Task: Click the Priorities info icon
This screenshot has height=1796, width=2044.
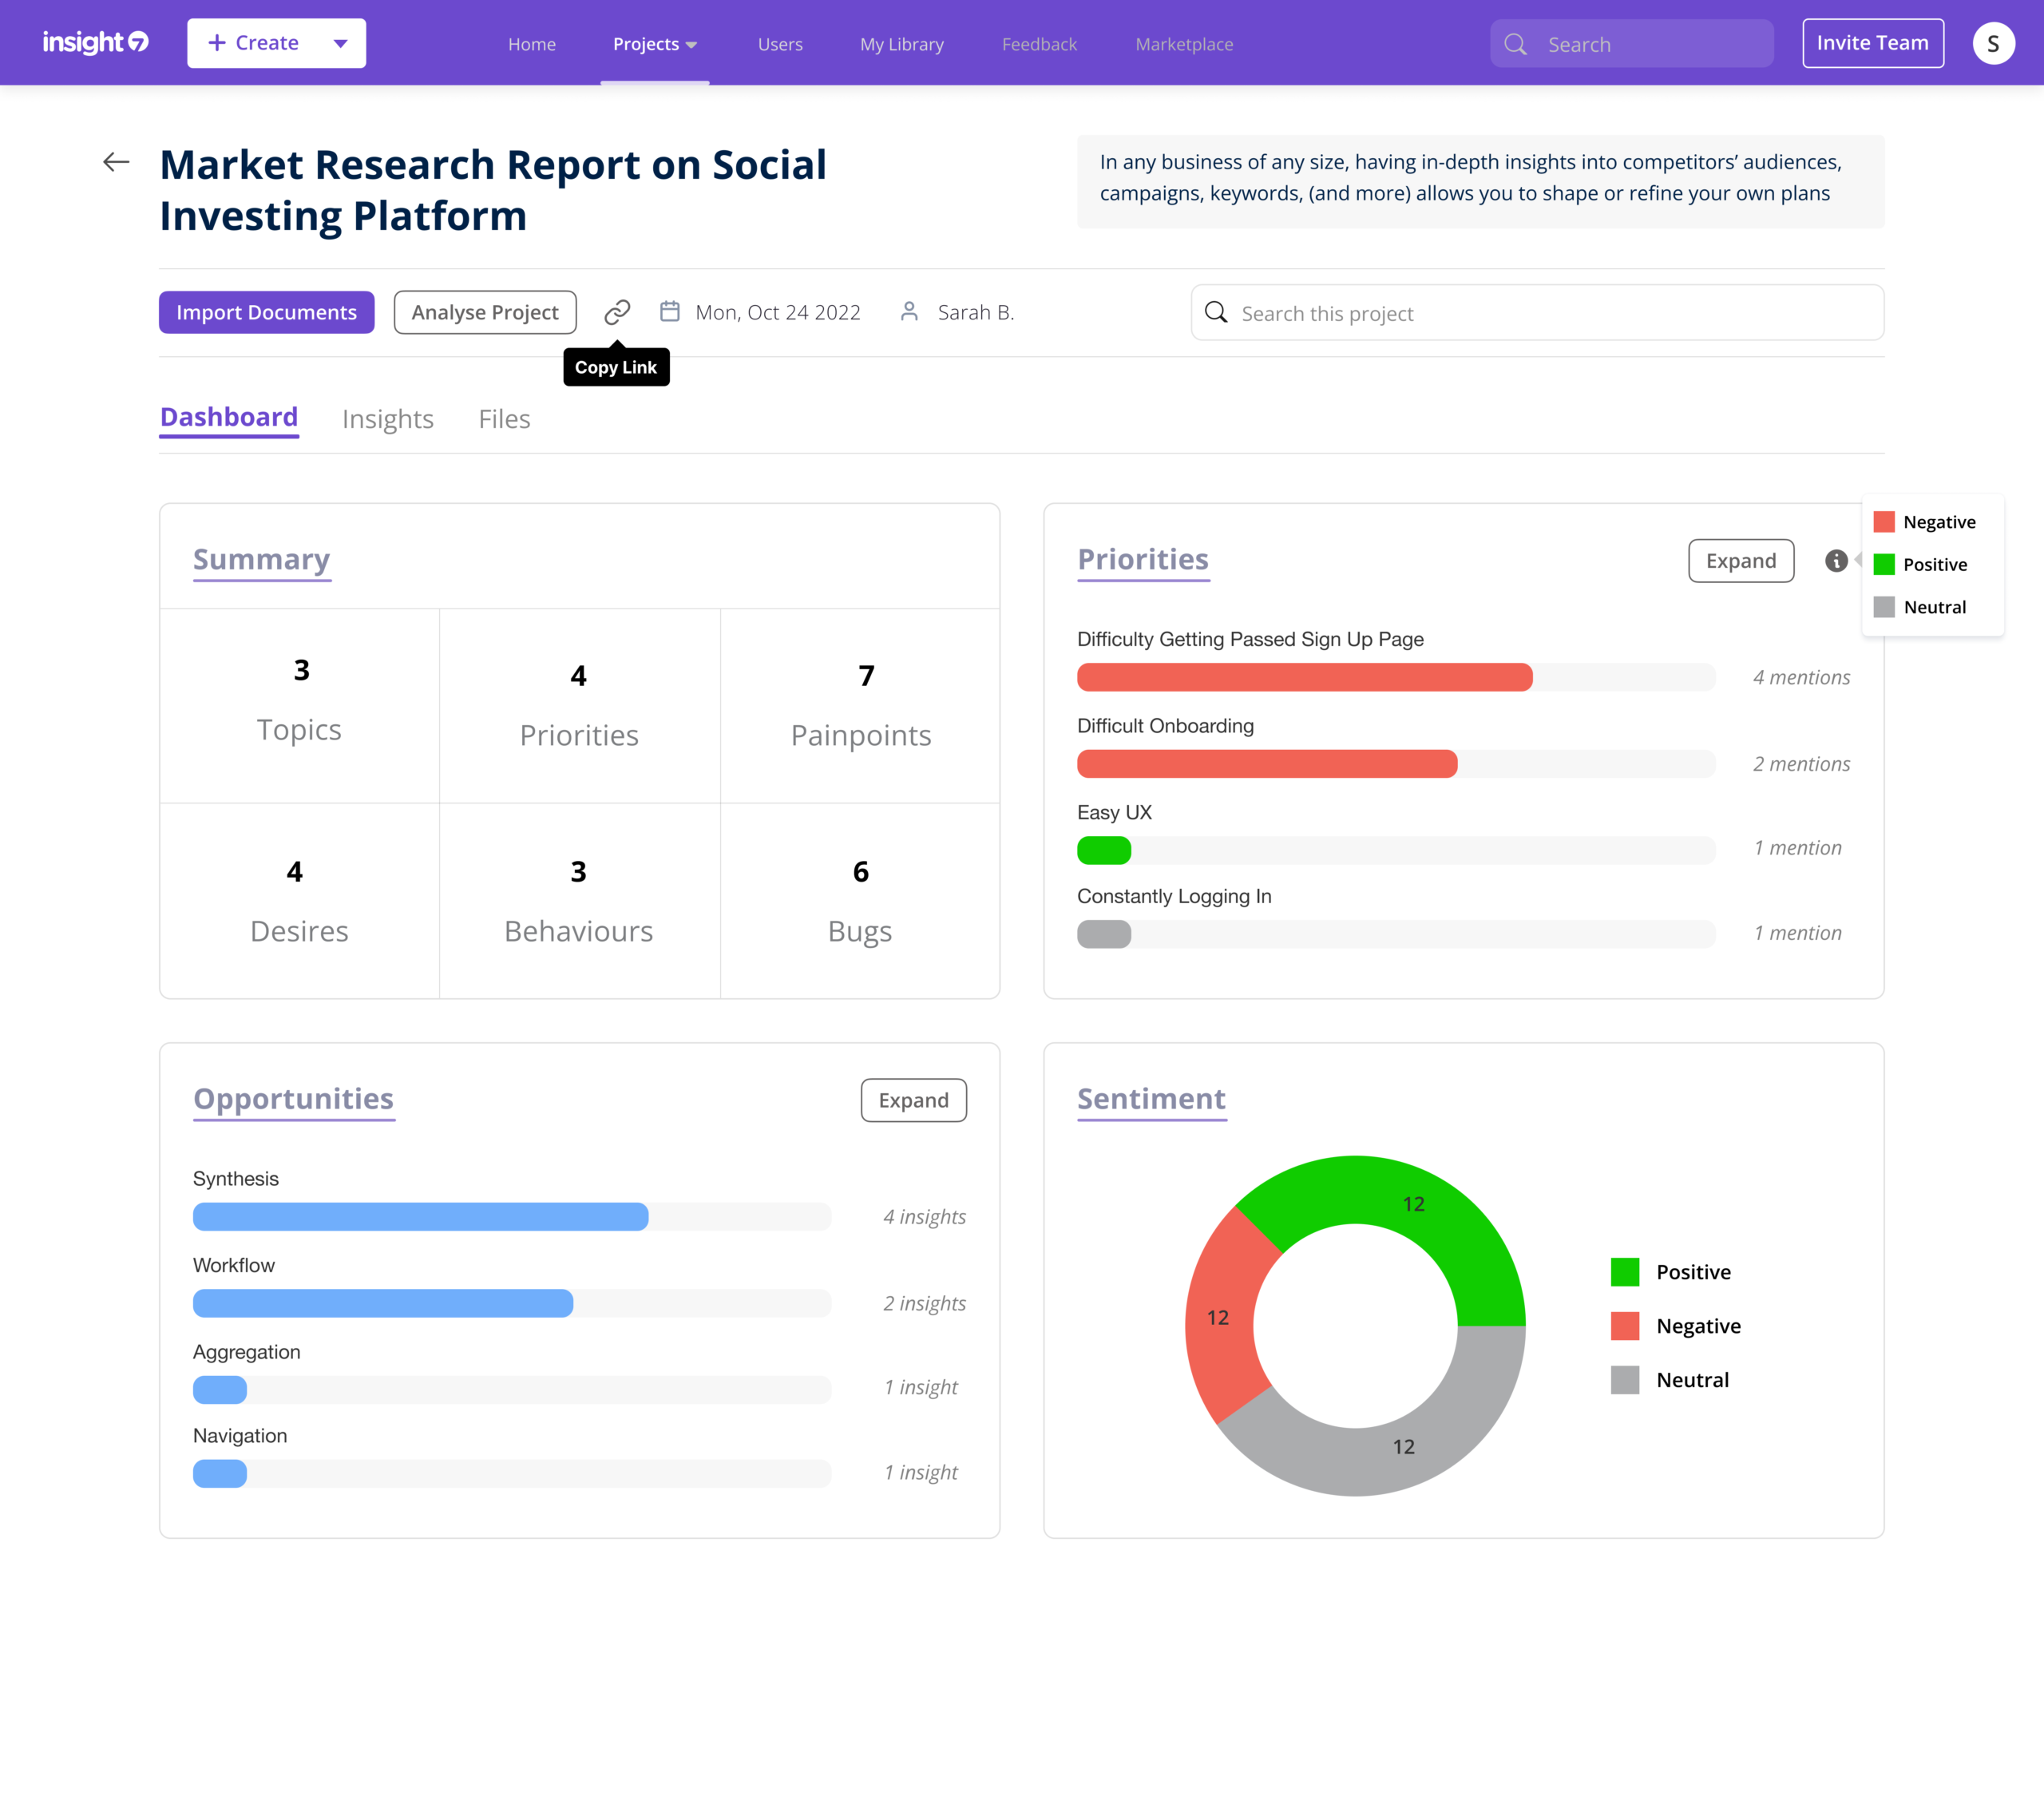Action: pyautogui.click(x=1836, y=561)
